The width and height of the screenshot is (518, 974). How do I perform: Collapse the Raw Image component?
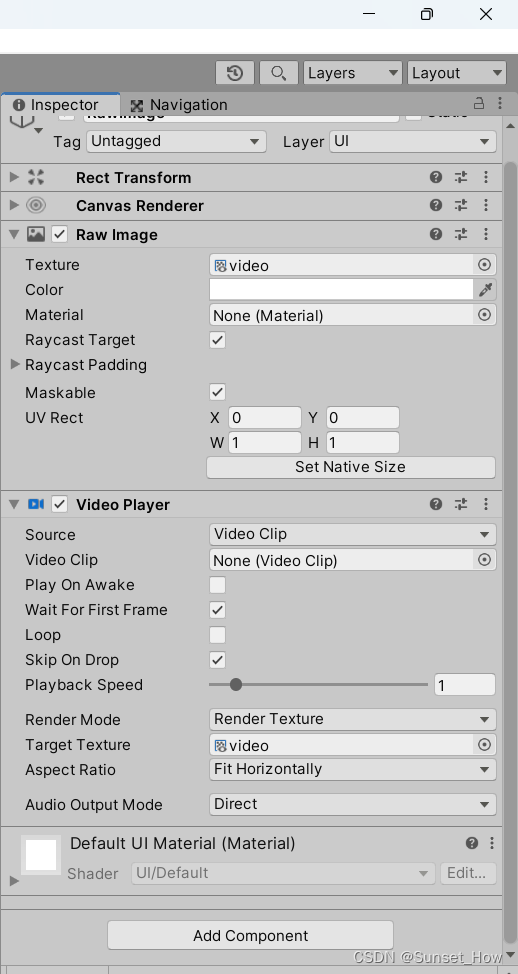click(15, 234)
